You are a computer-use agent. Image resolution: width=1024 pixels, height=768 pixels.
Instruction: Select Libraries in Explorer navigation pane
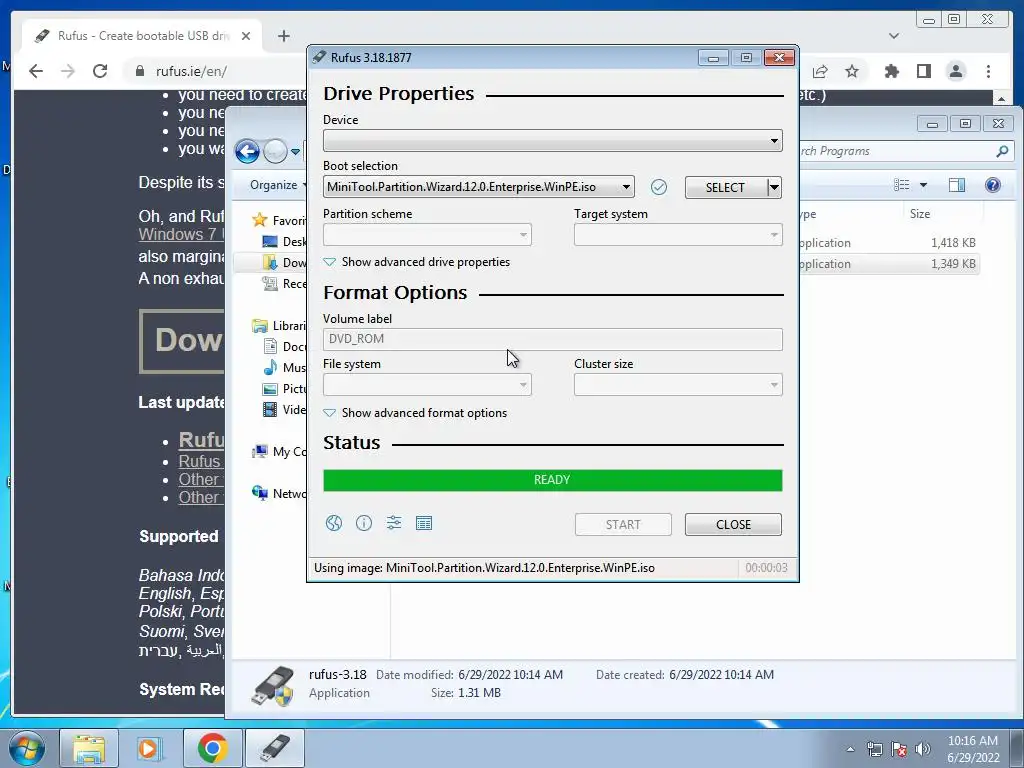coord(280,325)
